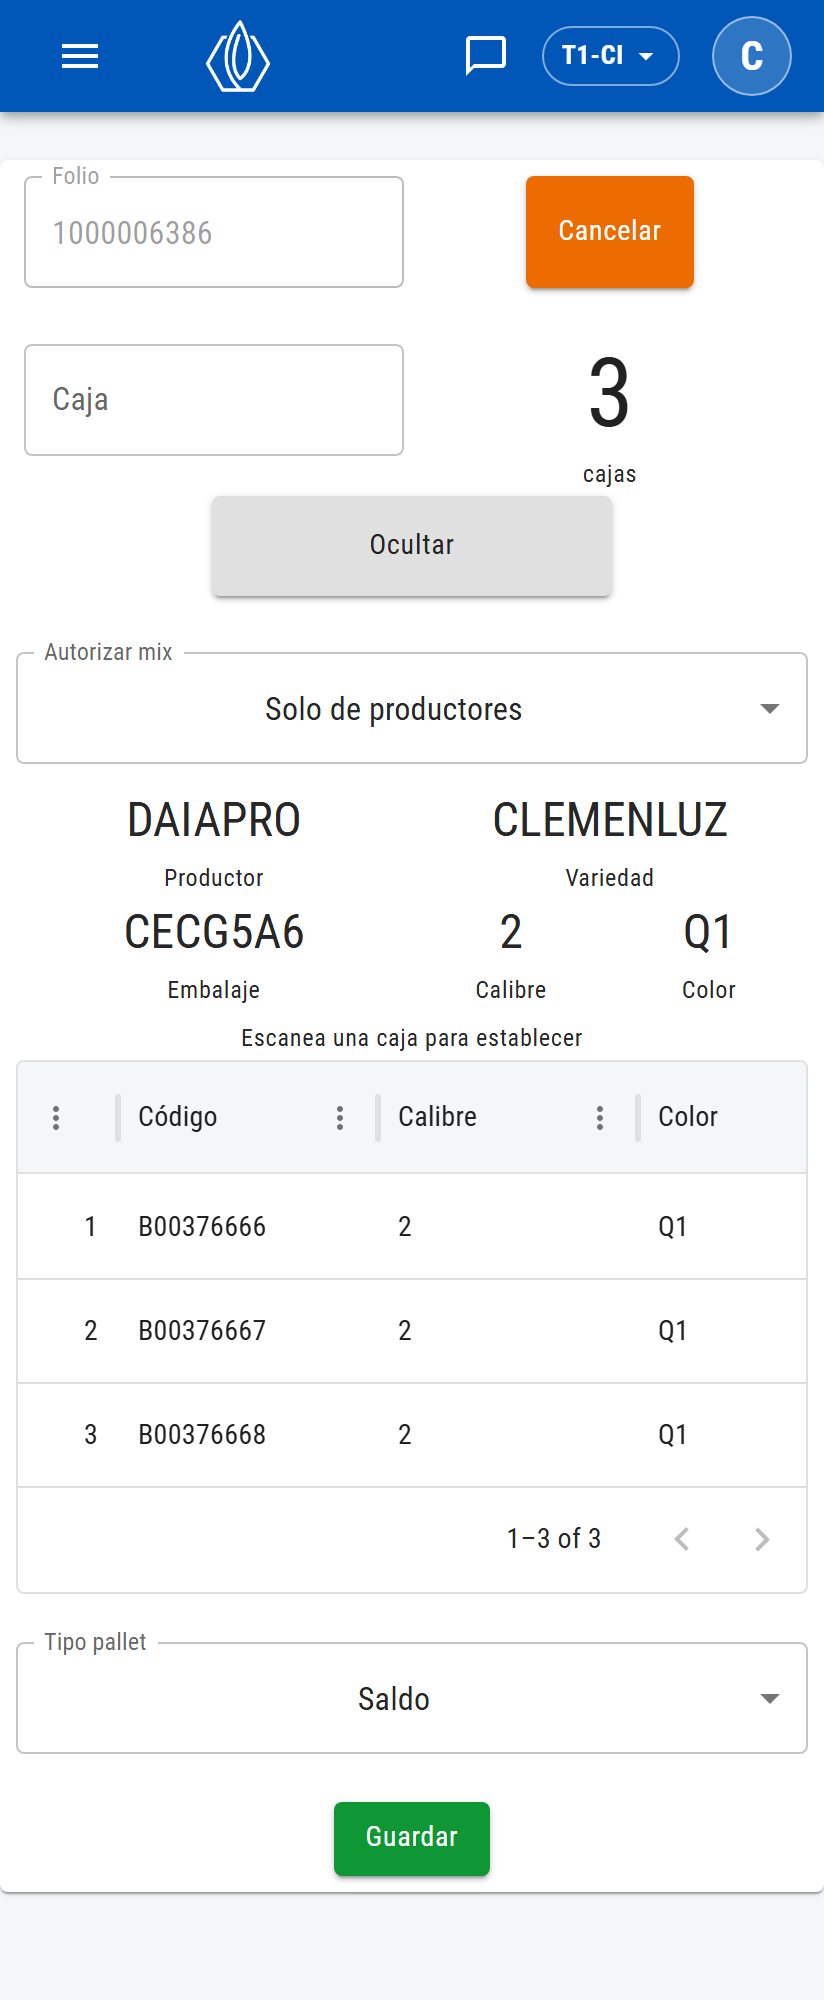Open the first column's three-dot menu
The width and height of the screenshot is (824, 2000).
pyautogui.click(x=56, y=1117)
